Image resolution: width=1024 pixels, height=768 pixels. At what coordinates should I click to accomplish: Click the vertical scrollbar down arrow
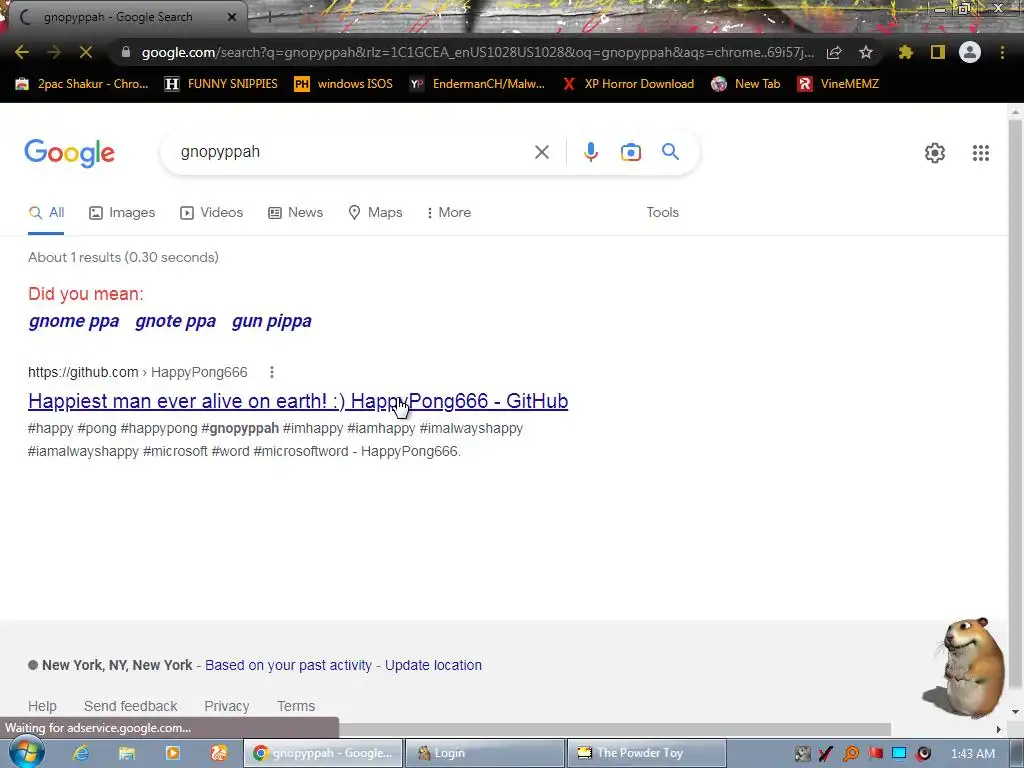1015,711
